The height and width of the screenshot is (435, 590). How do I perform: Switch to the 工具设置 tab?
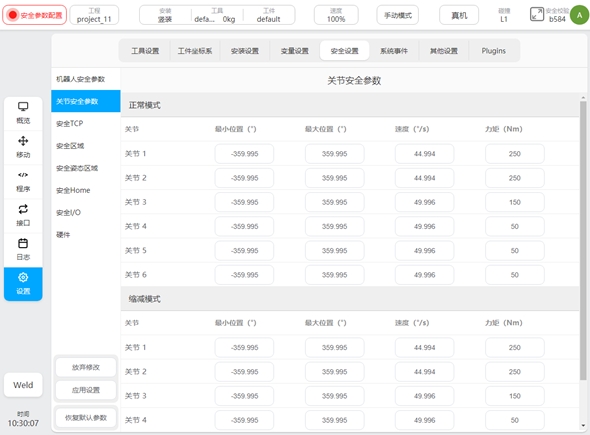pyautogui.click(x=145, y=51)
